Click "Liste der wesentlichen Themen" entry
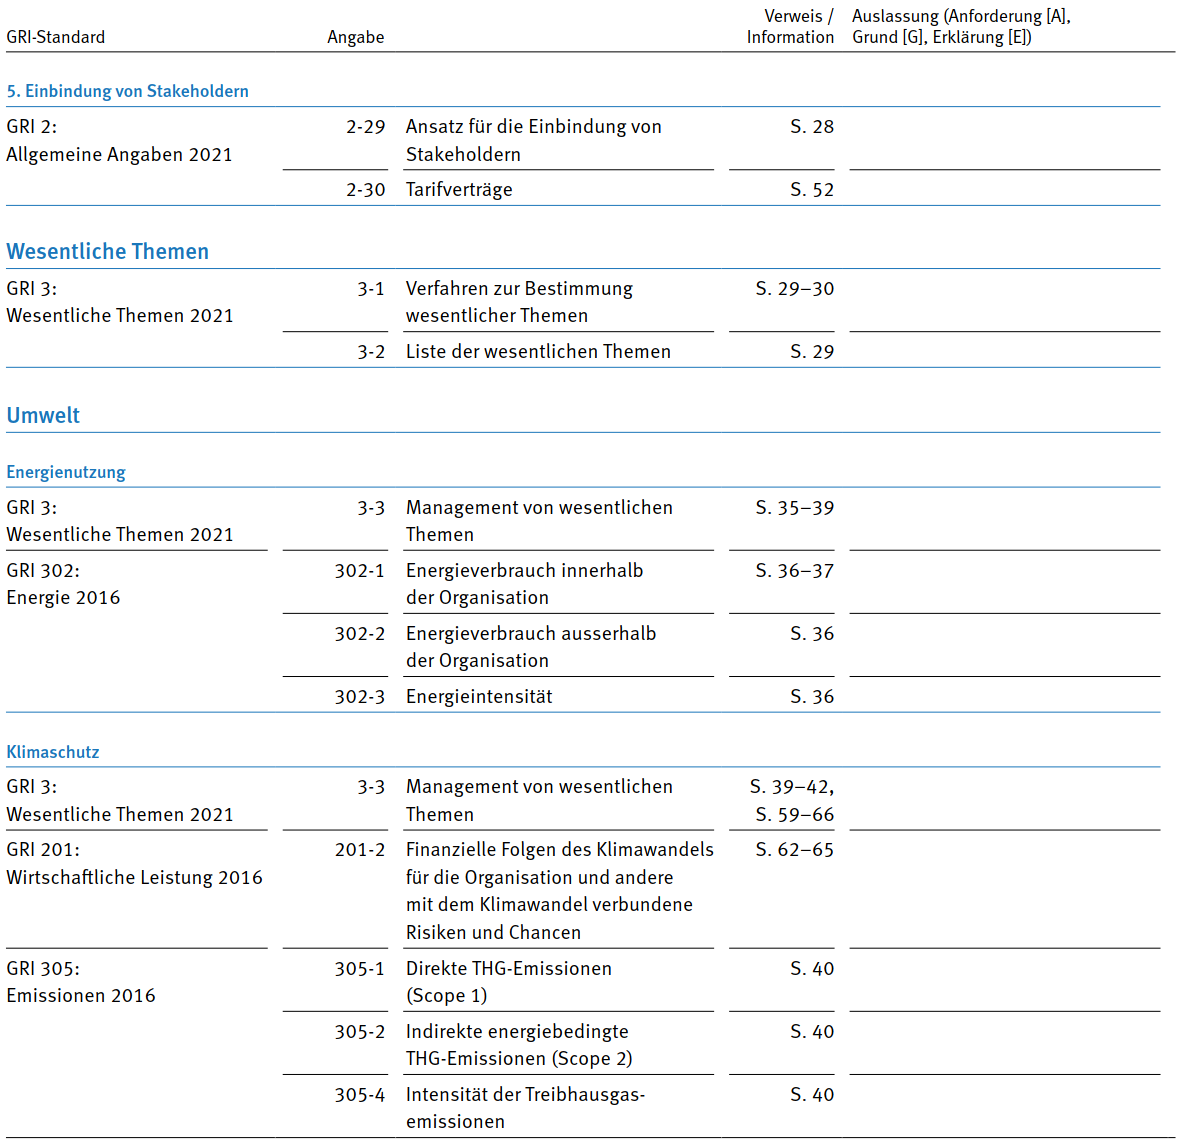The height and width of the screenshot is (1145, 1181). (x=538, y=352)
